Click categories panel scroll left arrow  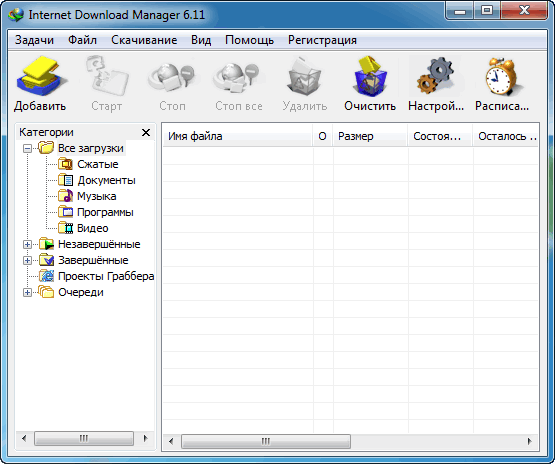tap(24, 439)
